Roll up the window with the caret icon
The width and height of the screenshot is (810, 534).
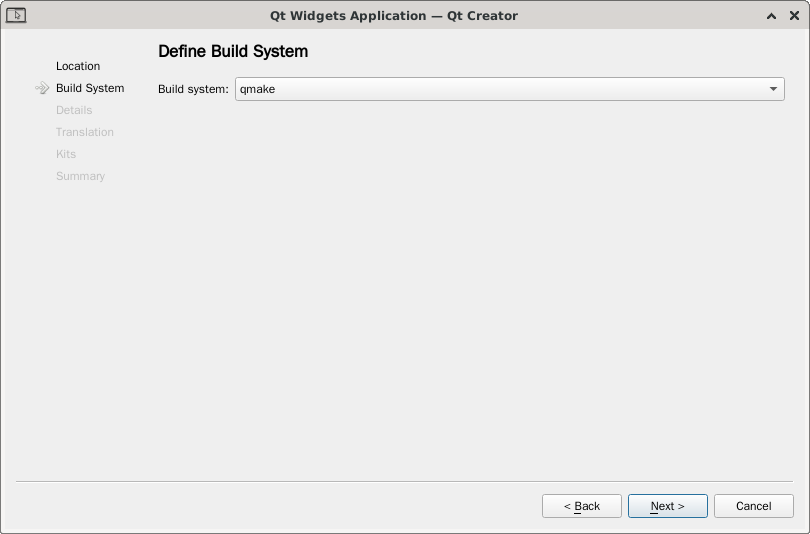point(771,16)
